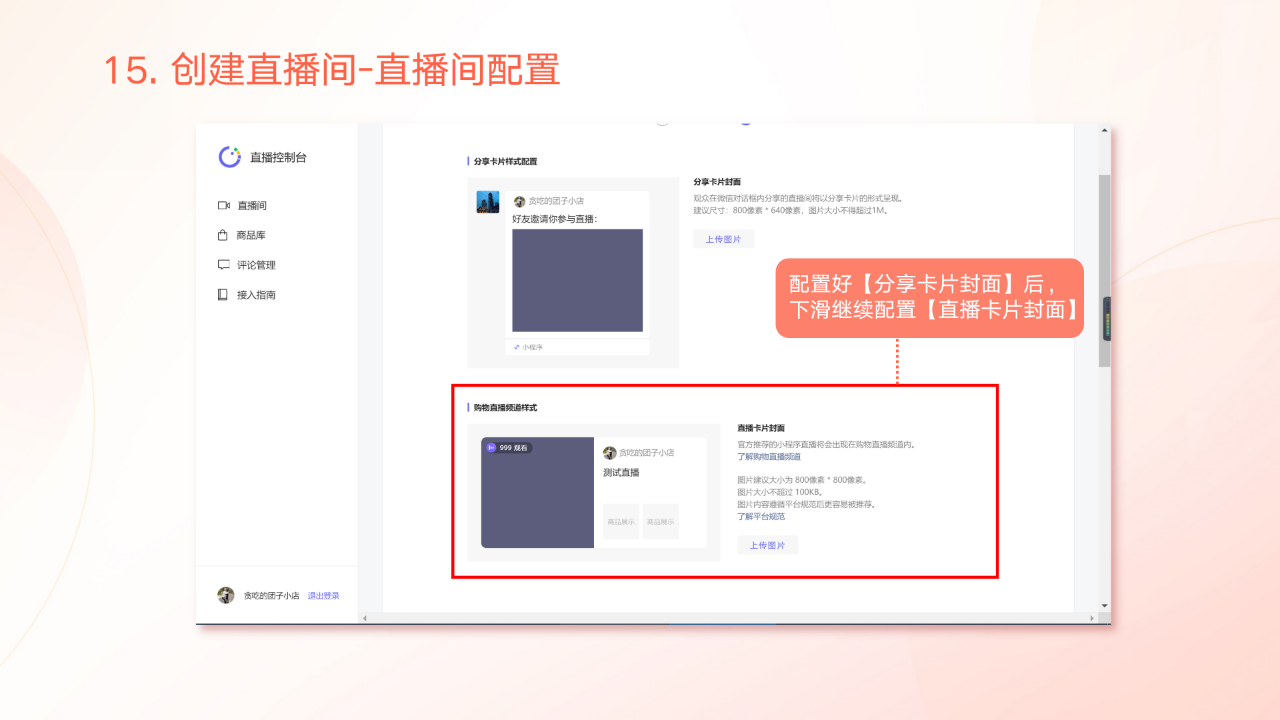The image size is (1280, 720).
Task: Click the second 商品展示 placeholder
Action: (661, 521)
